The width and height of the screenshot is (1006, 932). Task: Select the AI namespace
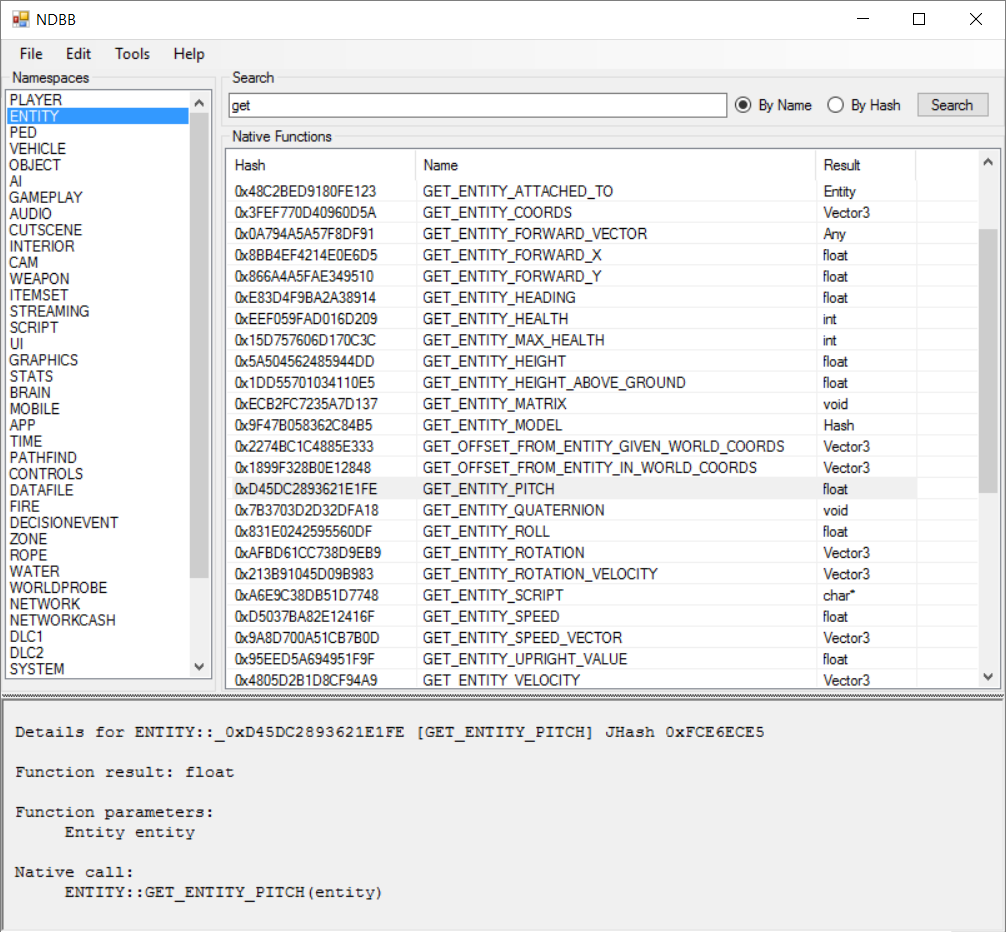click(98, 181)
